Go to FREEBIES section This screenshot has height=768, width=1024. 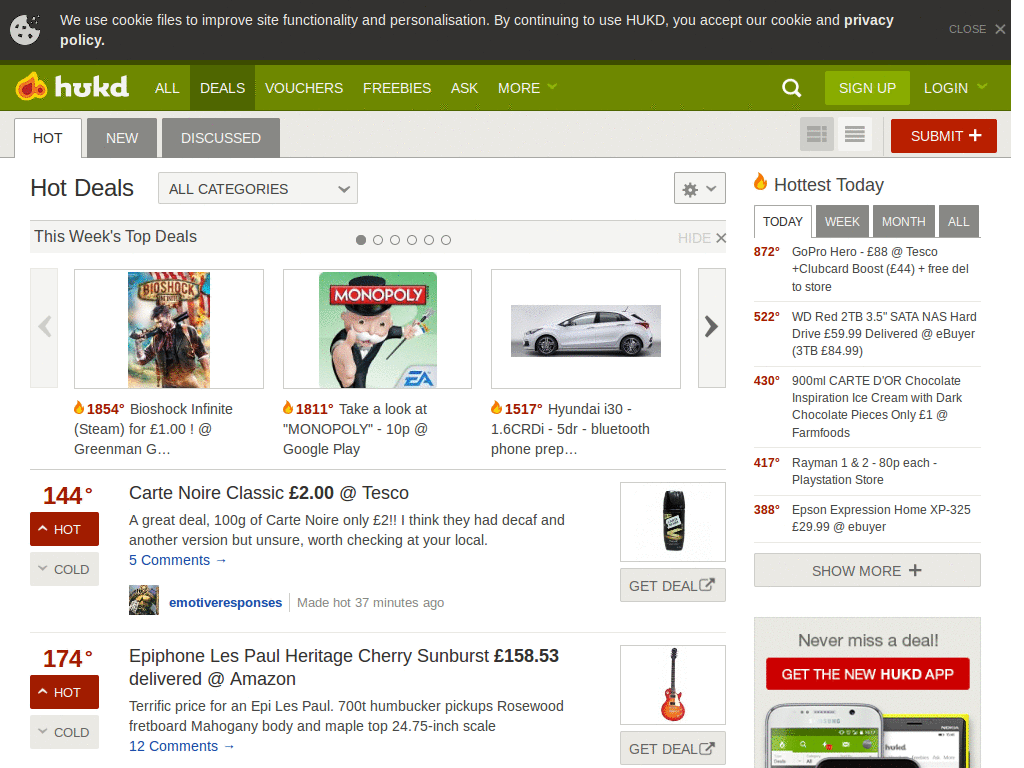pos(397,88)
